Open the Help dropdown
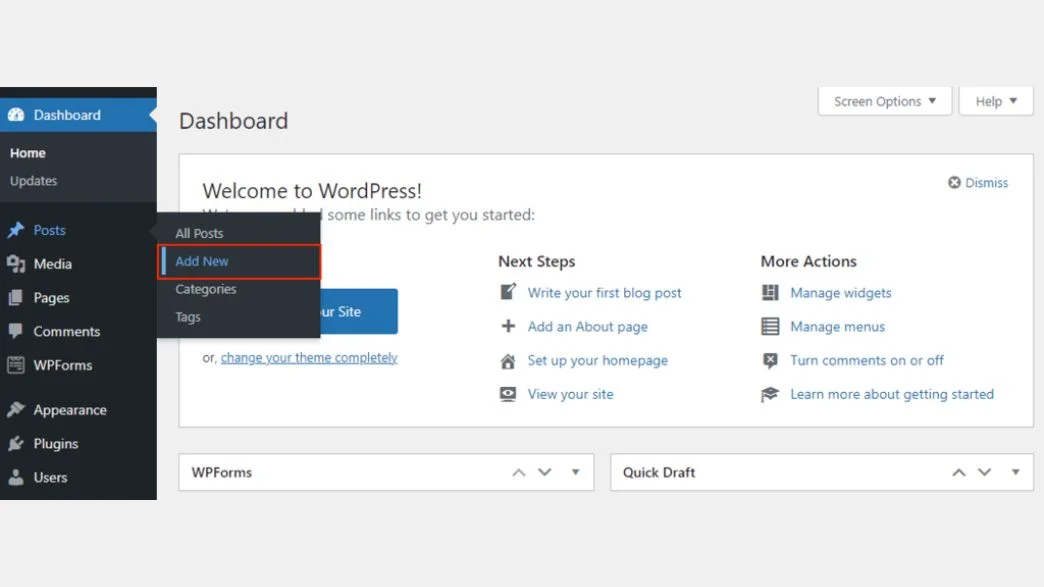Image resolution: width=1044 pixels, height=587 pixels. (x=995, y=100)
